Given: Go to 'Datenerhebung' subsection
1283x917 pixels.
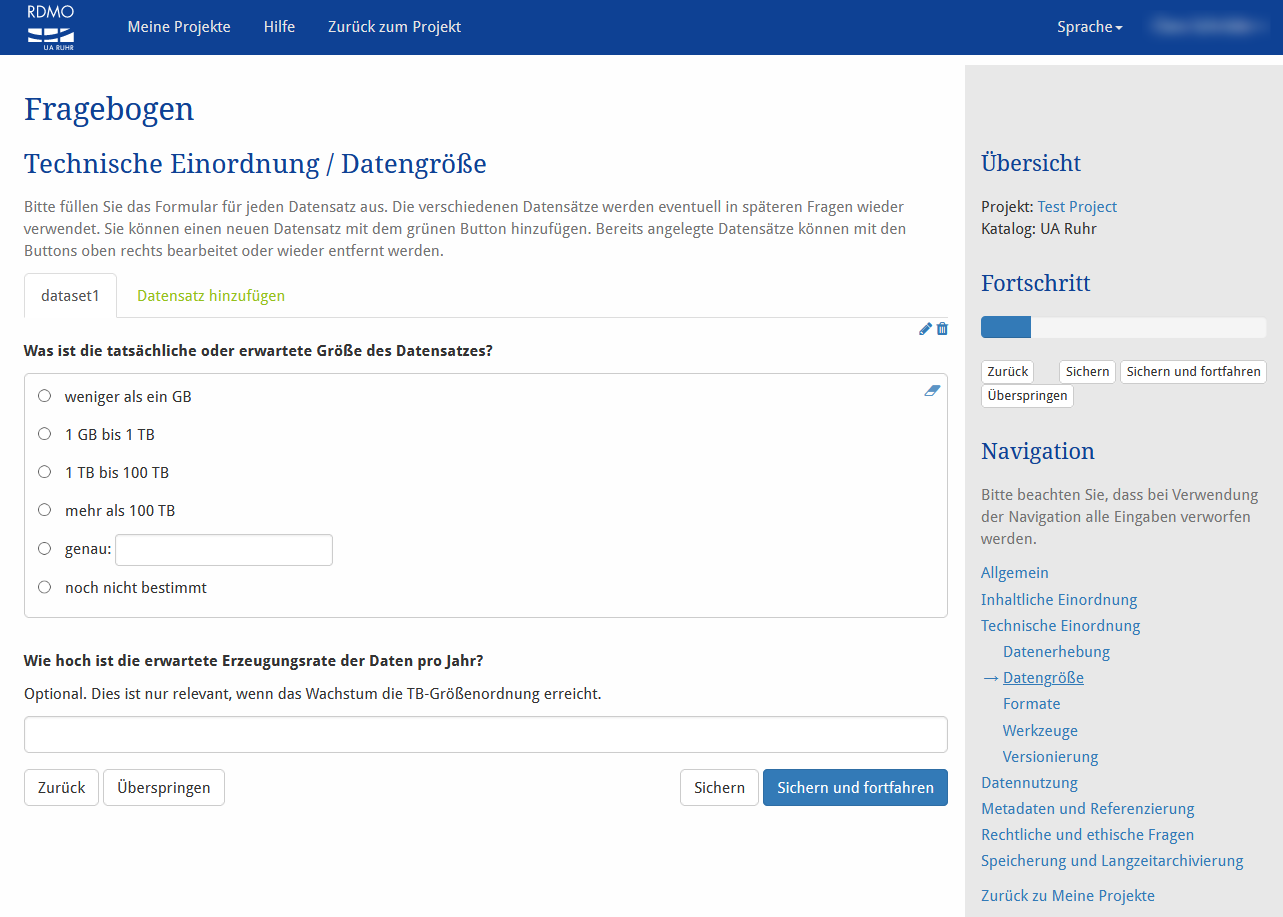Looking at the screenshot, I should point(1056,652).
